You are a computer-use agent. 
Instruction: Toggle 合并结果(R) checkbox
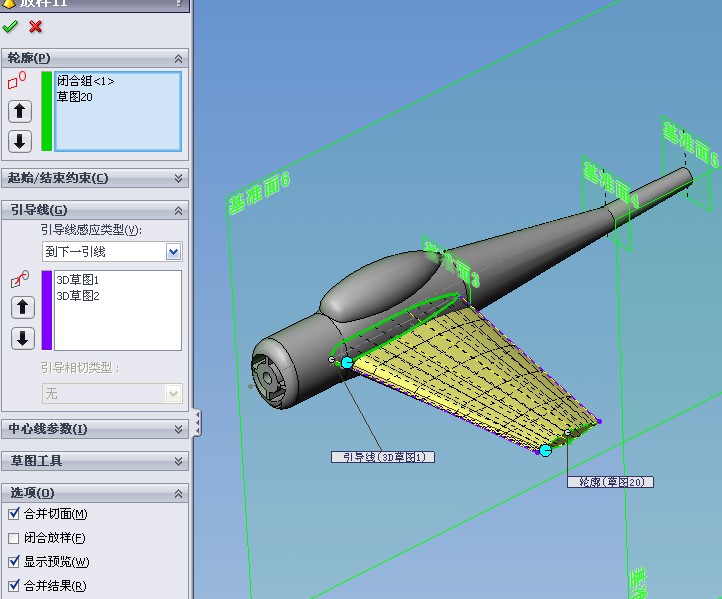pos(14,586)
